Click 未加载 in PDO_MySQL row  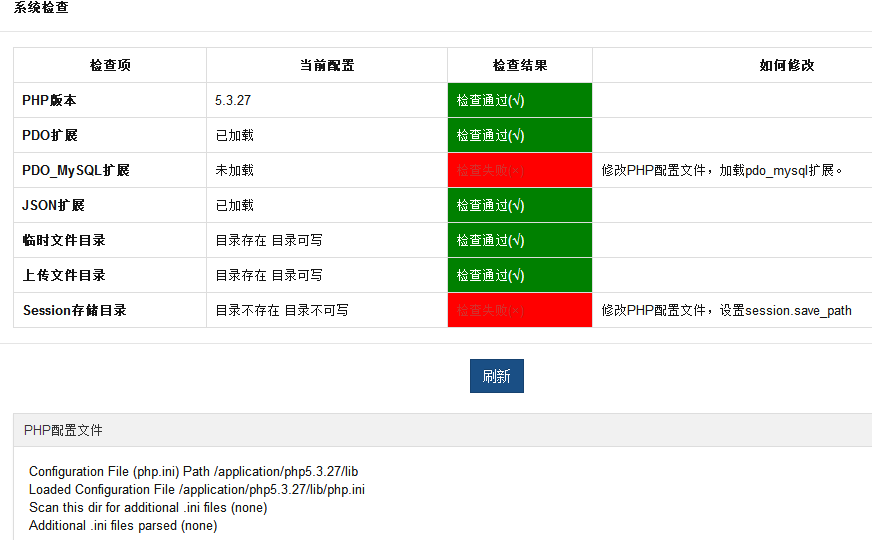point(235,171)
